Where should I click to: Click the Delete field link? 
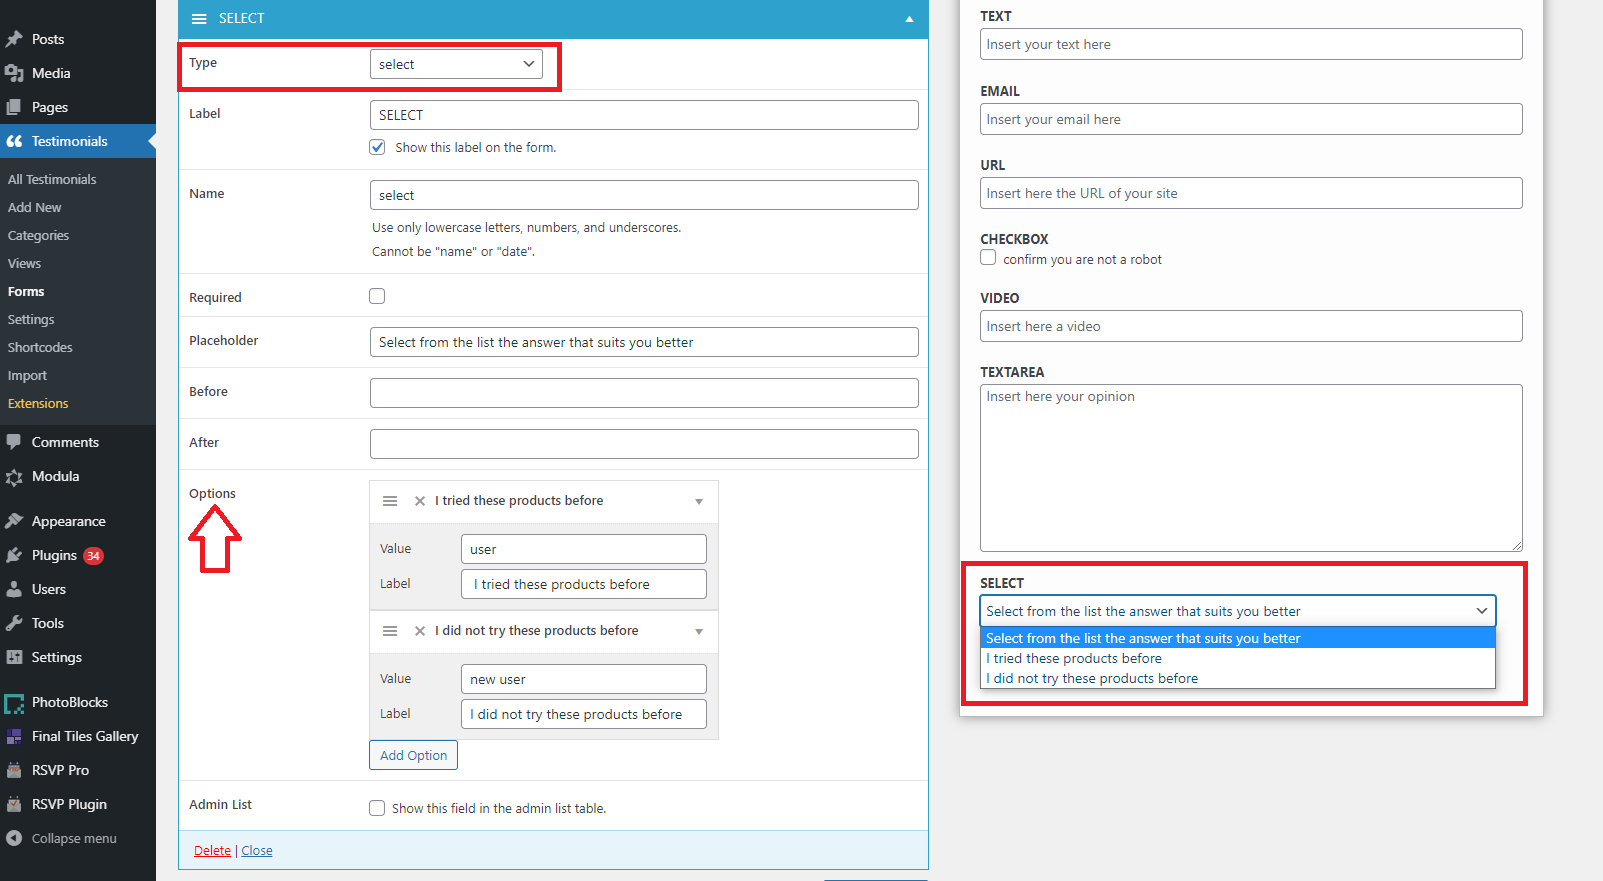(212, 850)
